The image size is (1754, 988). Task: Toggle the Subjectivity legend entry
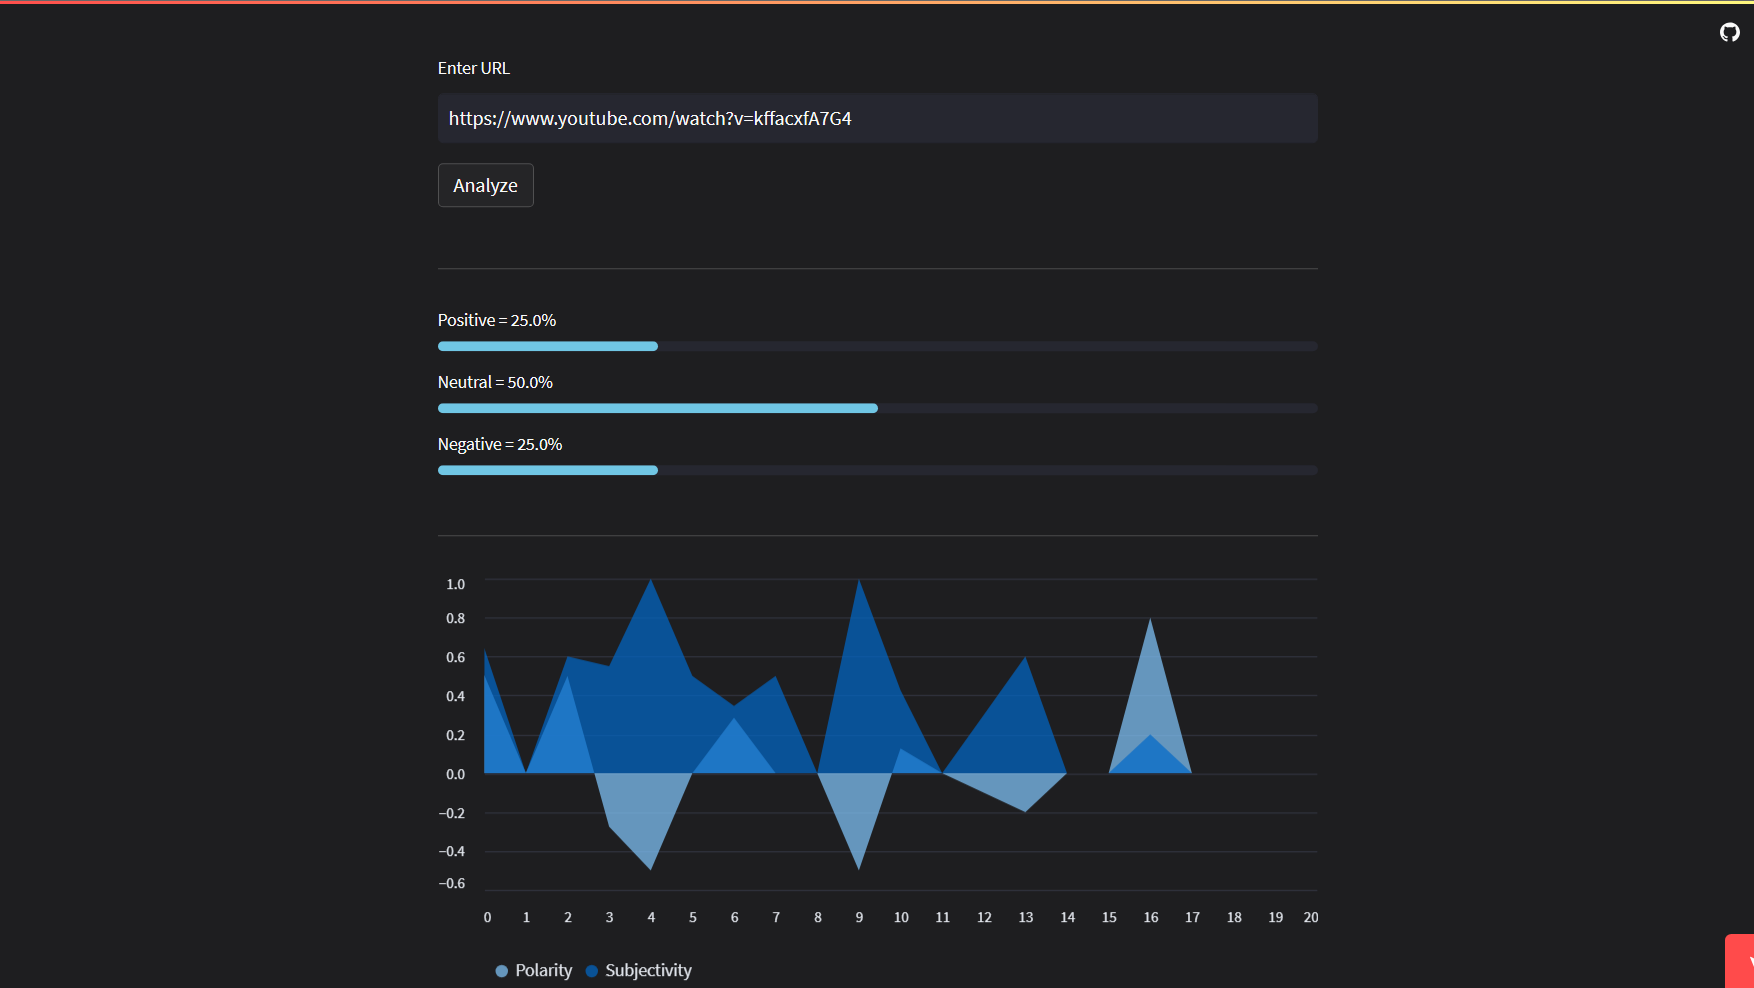[639, 970]
